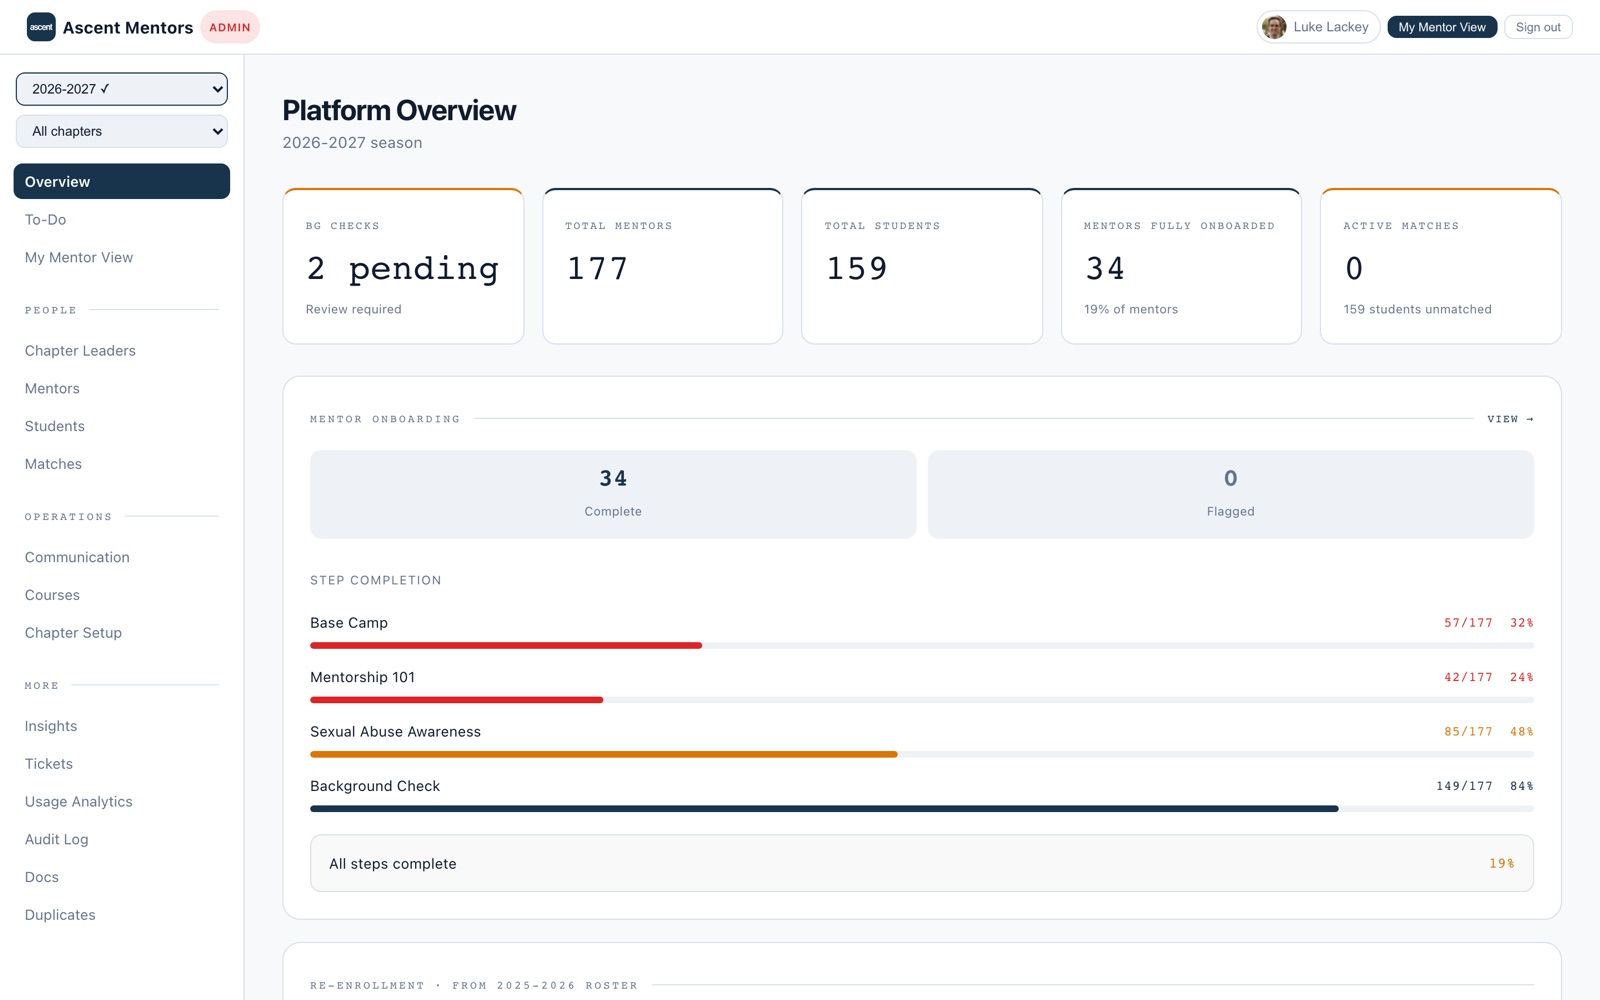Screen dimensions: 1600x1000
Task: Open the To-Do page
Action: tap(45, 219)
